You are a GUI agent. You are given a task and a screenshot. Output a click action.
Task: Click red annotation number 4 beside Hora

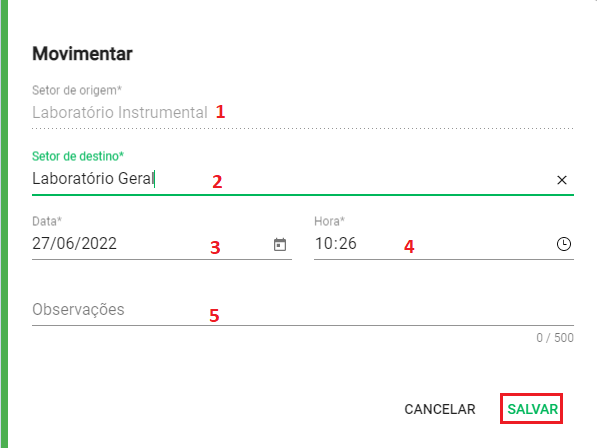(409, 247)
